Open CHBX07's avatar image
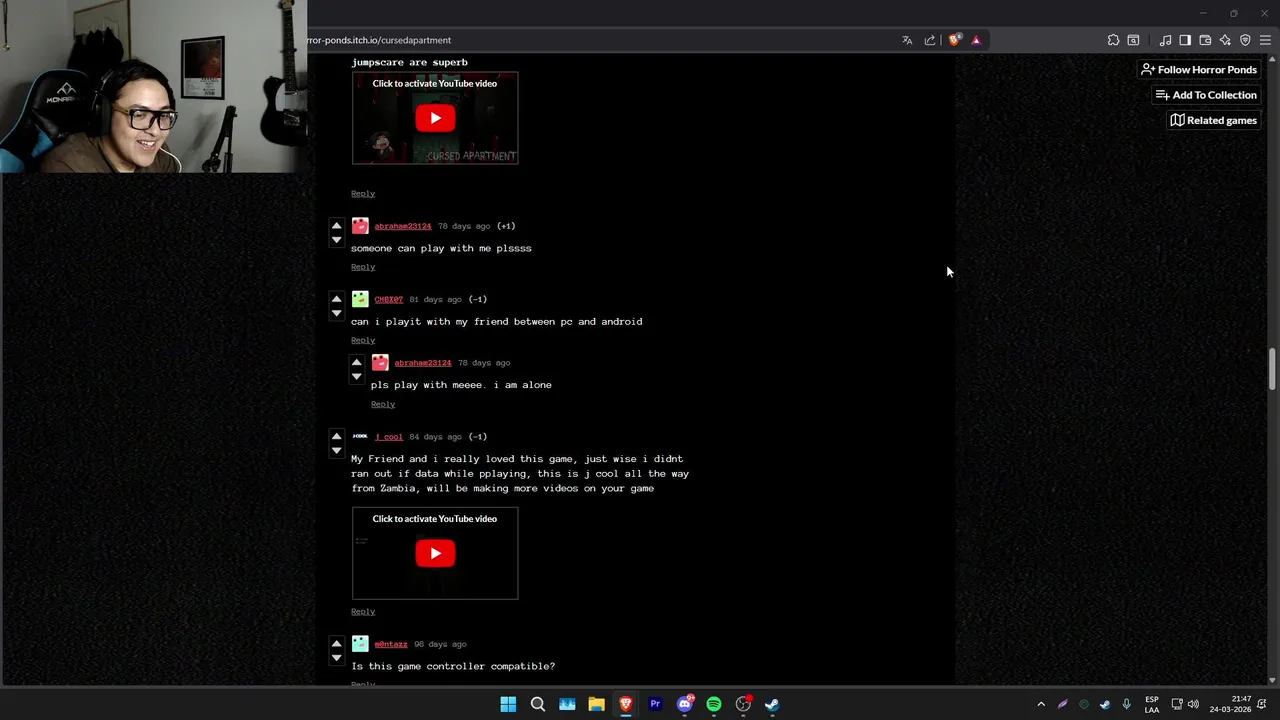Viewport: 1280px width, 720px height. tap(360, 299)
